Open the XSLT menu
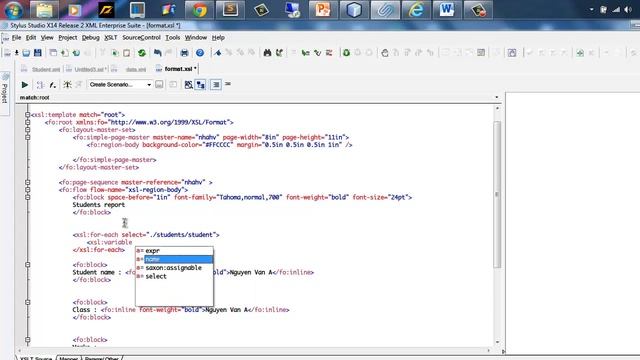The width and height of the screenshot is (640, 360). point(111,38)
